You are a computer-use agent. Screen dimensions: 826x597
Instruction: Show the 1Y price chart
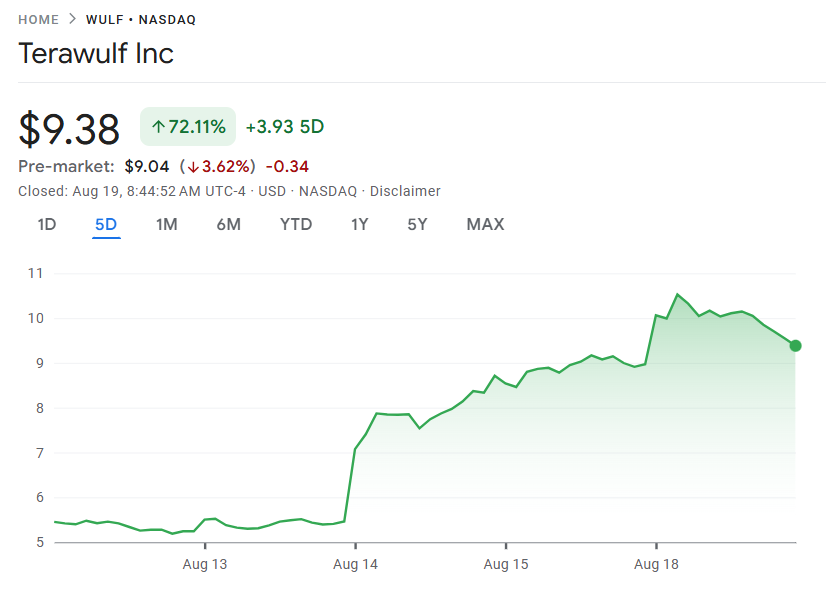(360, 224)
